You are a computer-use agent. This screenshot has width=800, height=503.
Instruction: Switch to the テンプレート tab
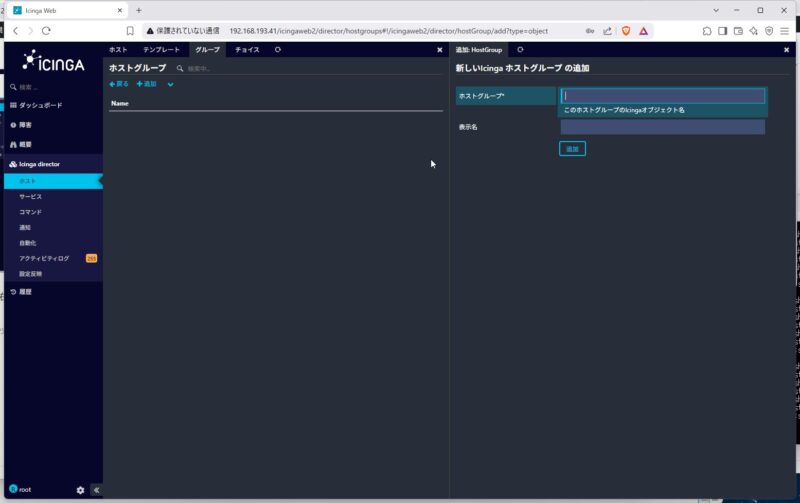161,49
